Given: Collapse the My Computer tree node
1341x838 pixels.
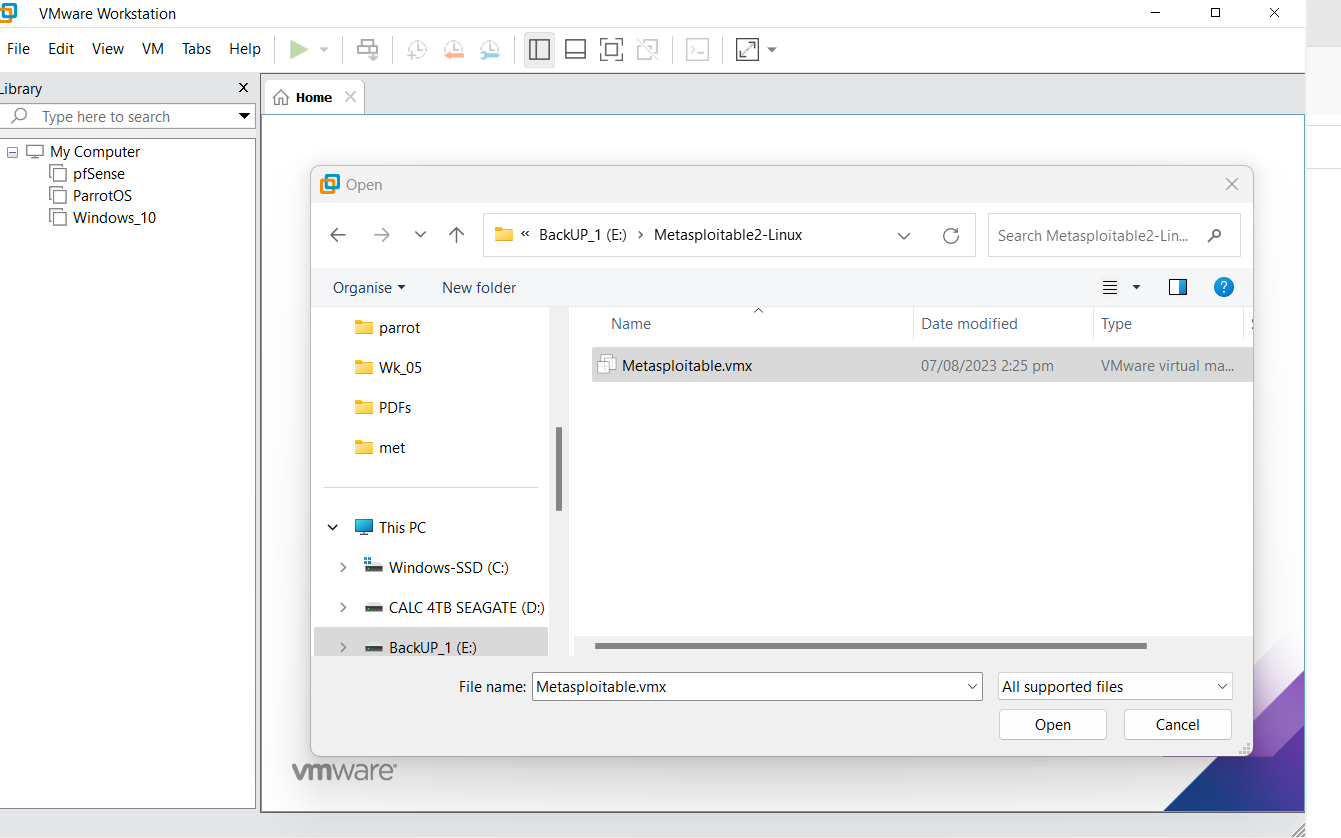Looking at the screenshot, I should coord(13,152).
